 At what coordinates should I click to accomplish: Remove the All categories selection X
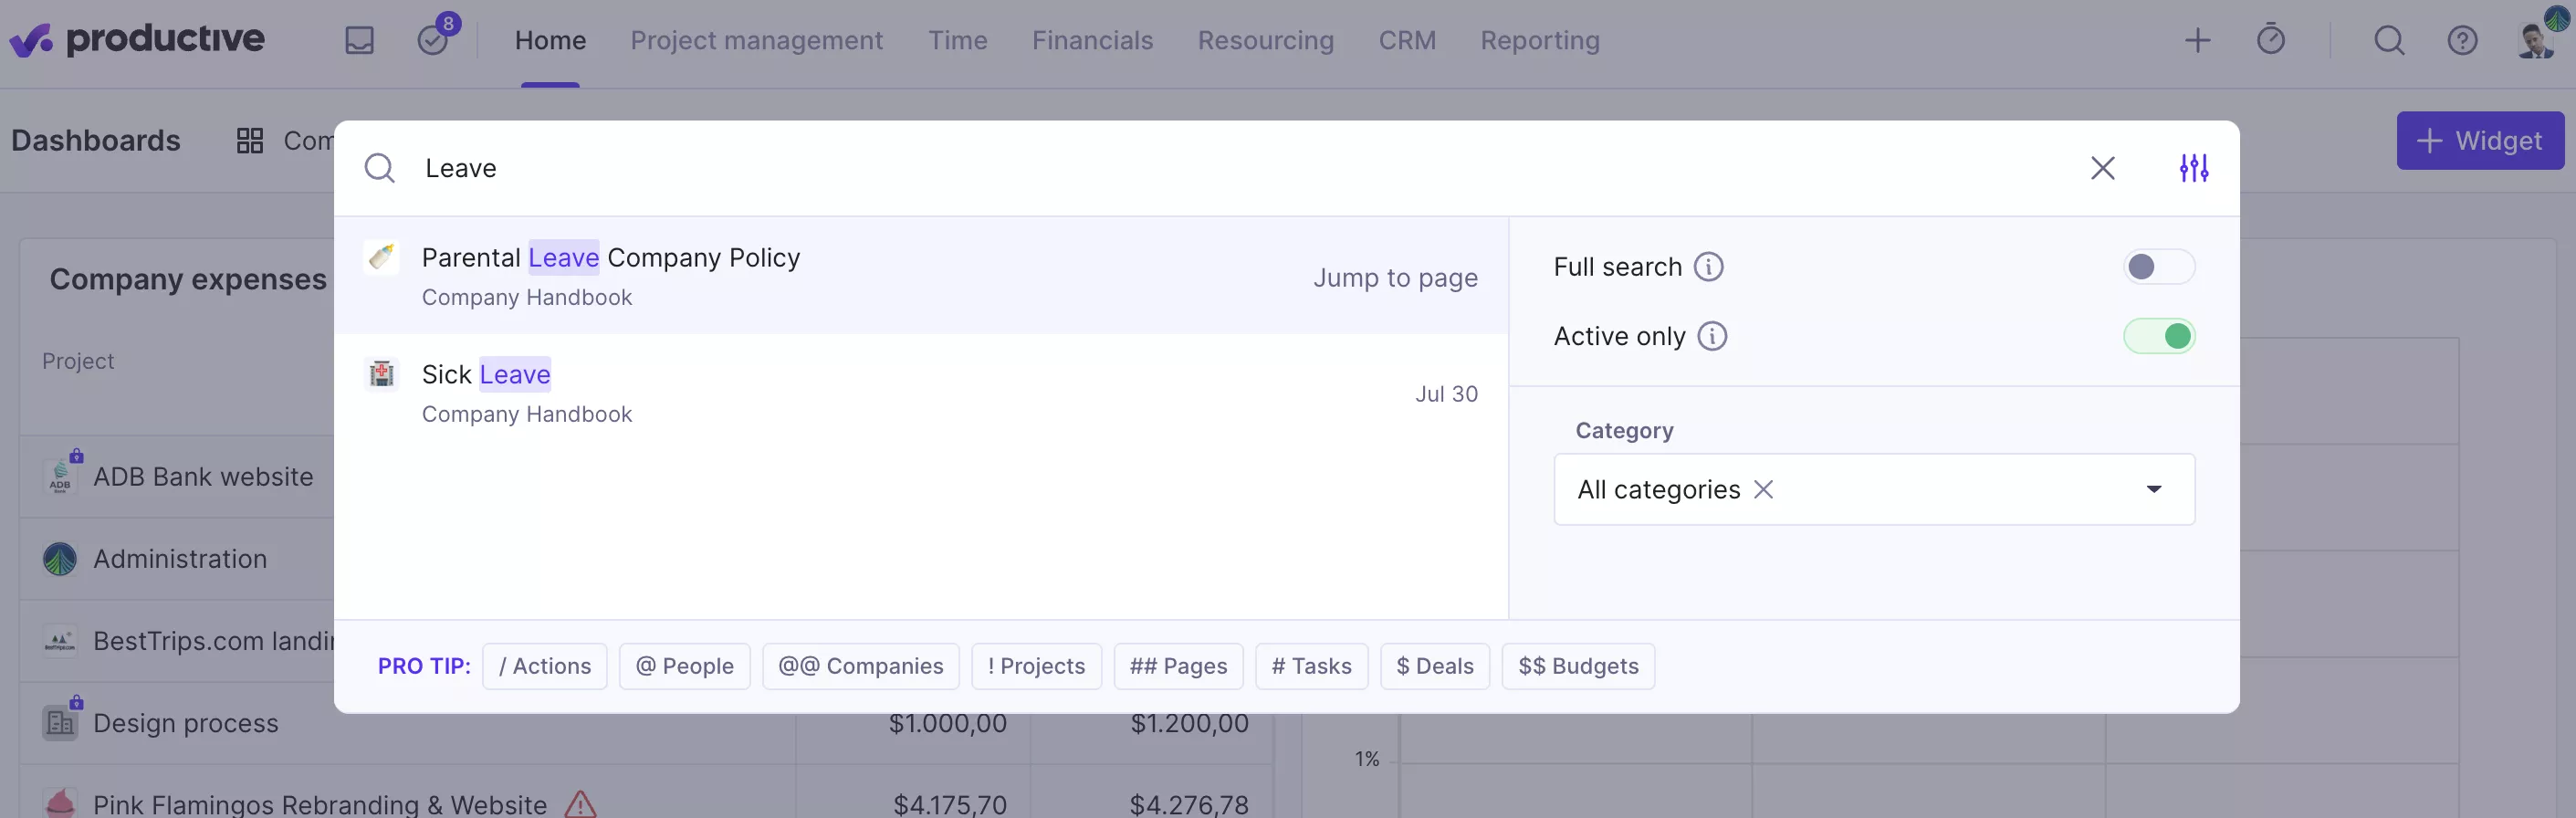pyautogui.click(x=1763, y=490)
